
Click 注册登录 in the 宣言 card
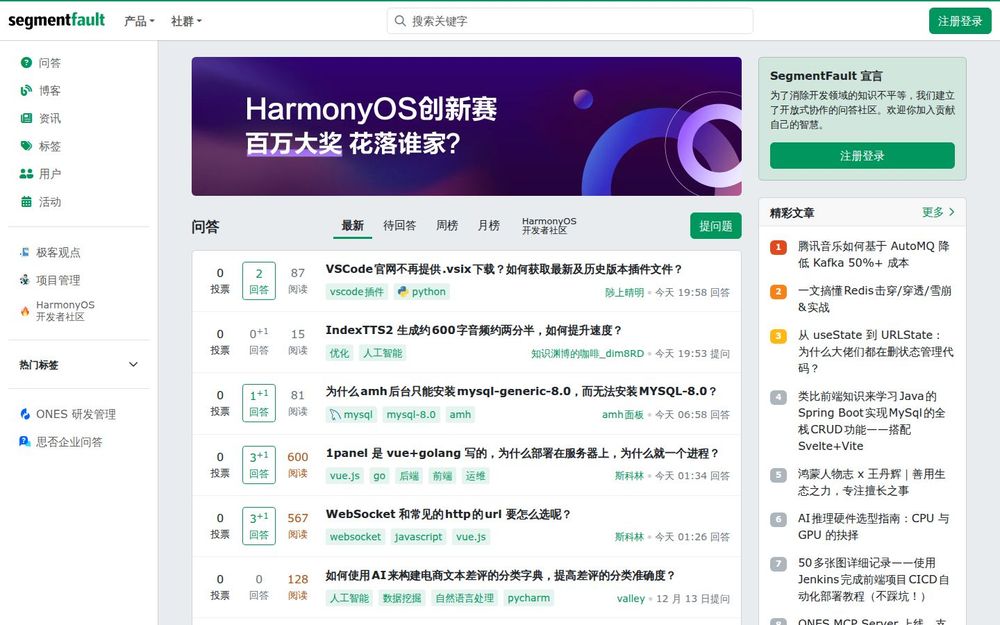862,156
